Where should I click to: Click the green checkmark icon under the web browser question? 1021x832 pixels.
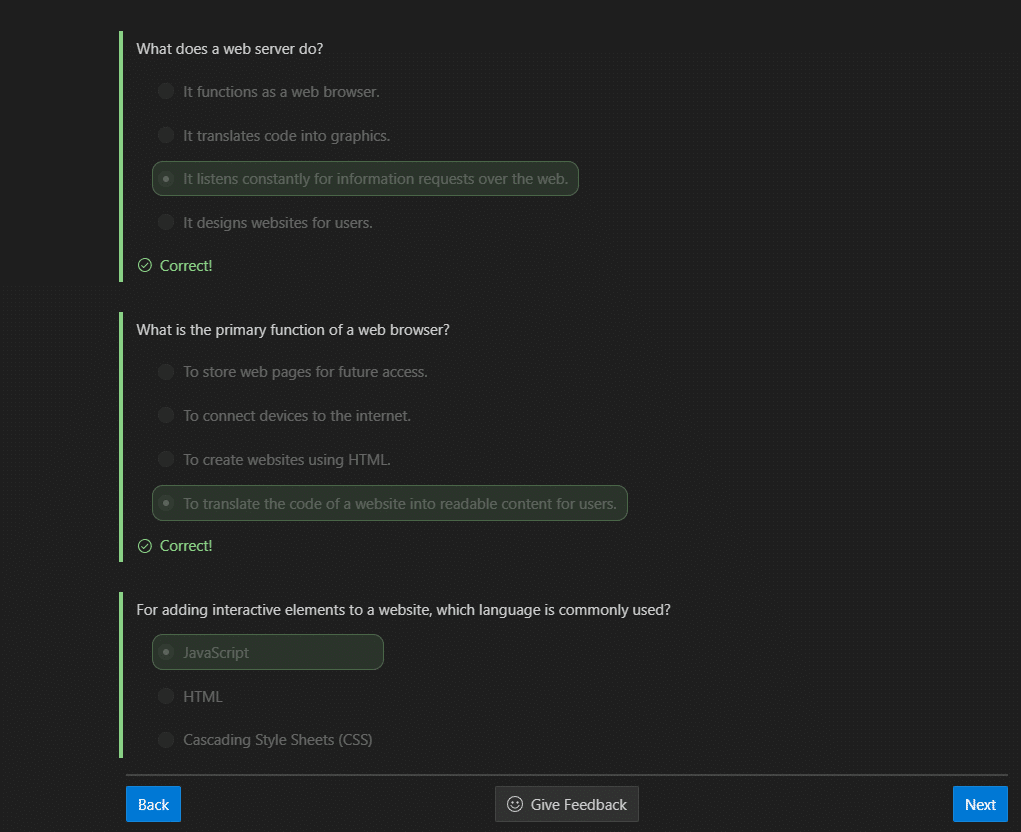pyautogui.click(x=145, y=546)
